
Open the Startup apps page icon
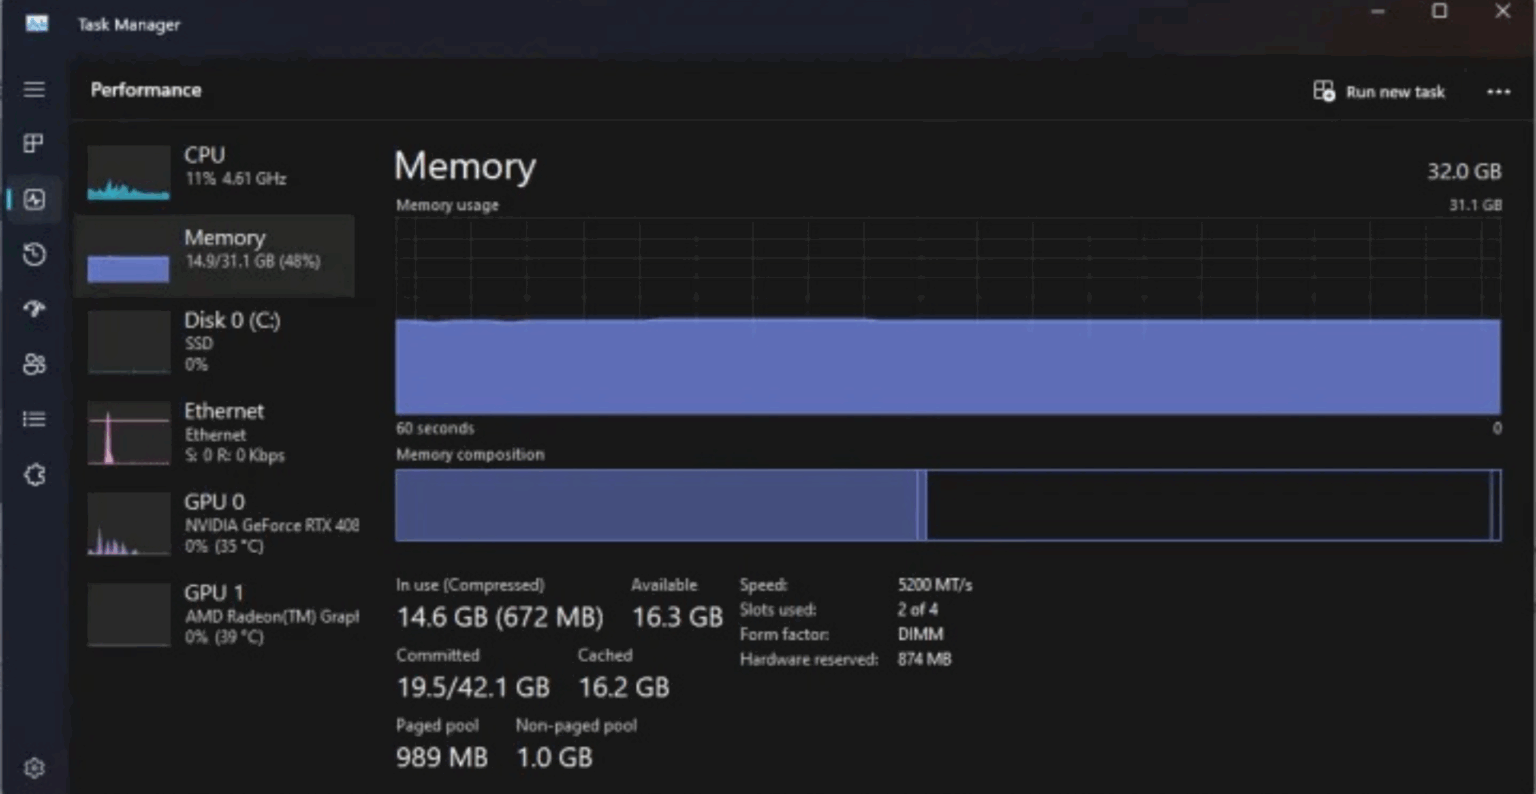pos(34,309)
